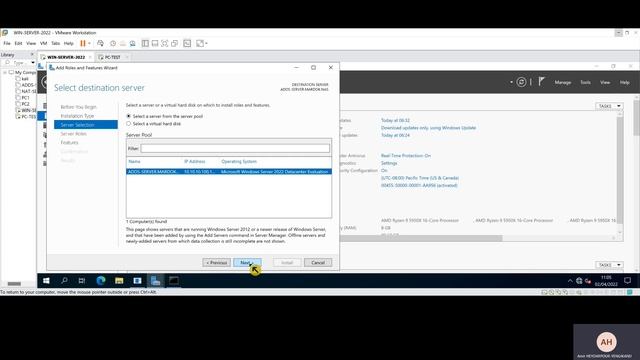Sort server pool by IP Address column
640x360 pixels.
[x=194, y=162]
